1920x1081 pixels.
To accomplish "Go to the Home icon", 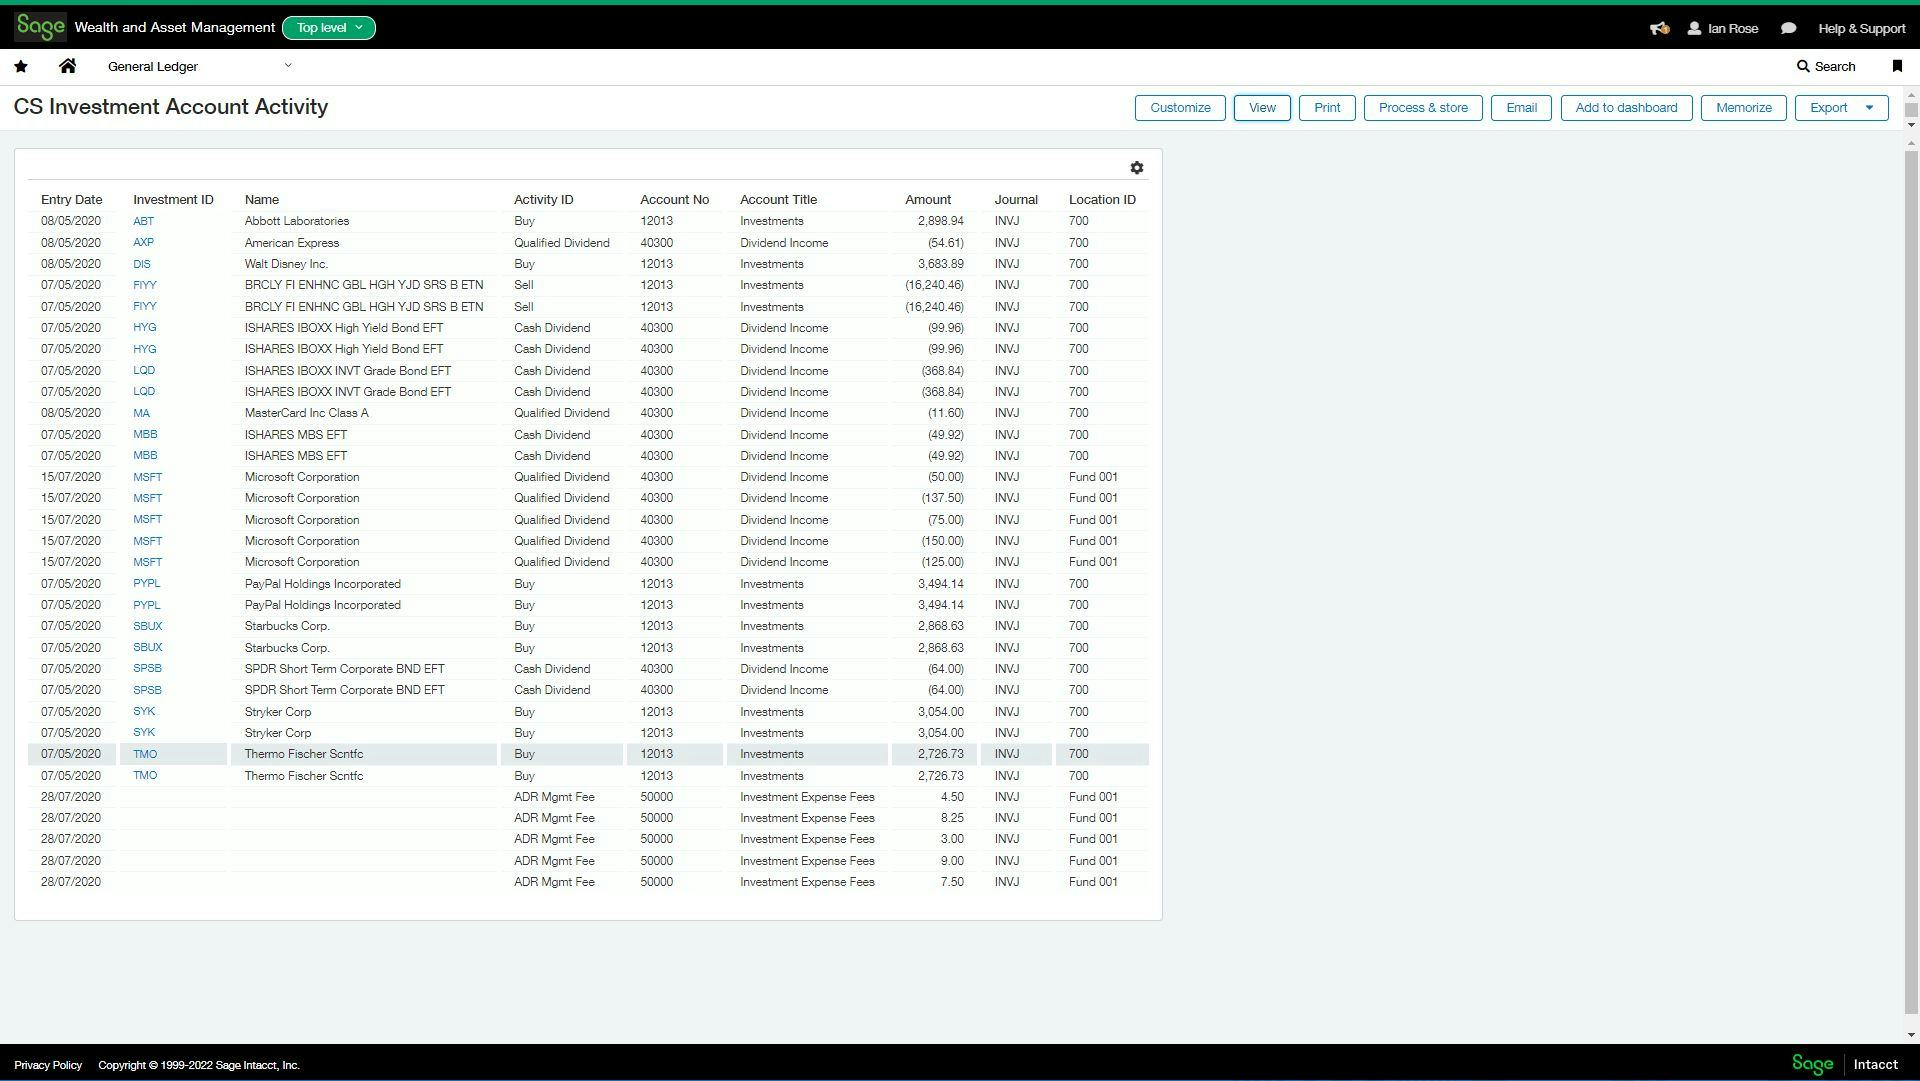I will pos(67,66).
